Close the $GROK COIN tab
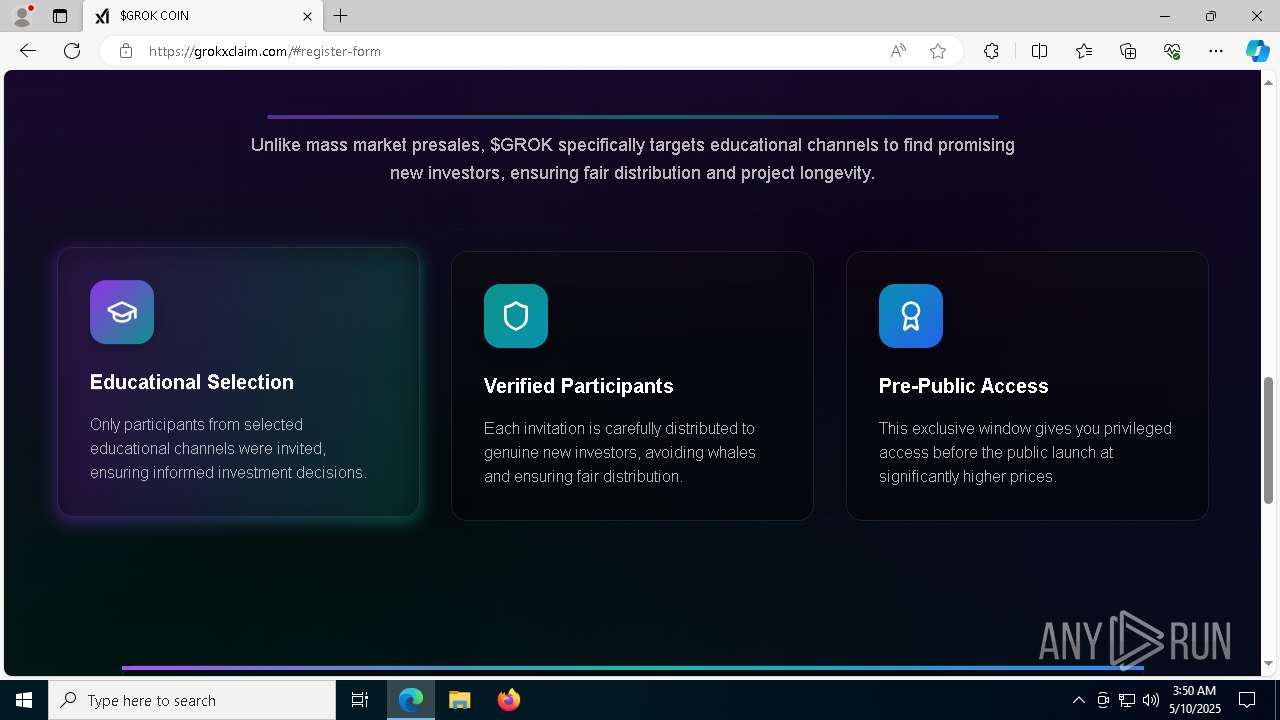The height and width of the screenshot is (720, 1280). point(307,16)
